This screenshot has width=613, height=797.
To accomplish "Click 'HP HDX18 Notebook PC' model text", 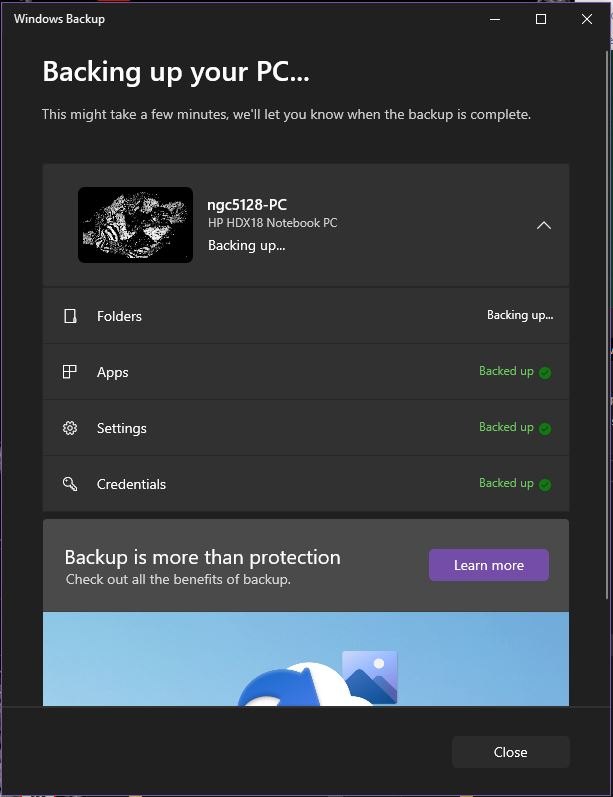I will [x=272, y=223].
